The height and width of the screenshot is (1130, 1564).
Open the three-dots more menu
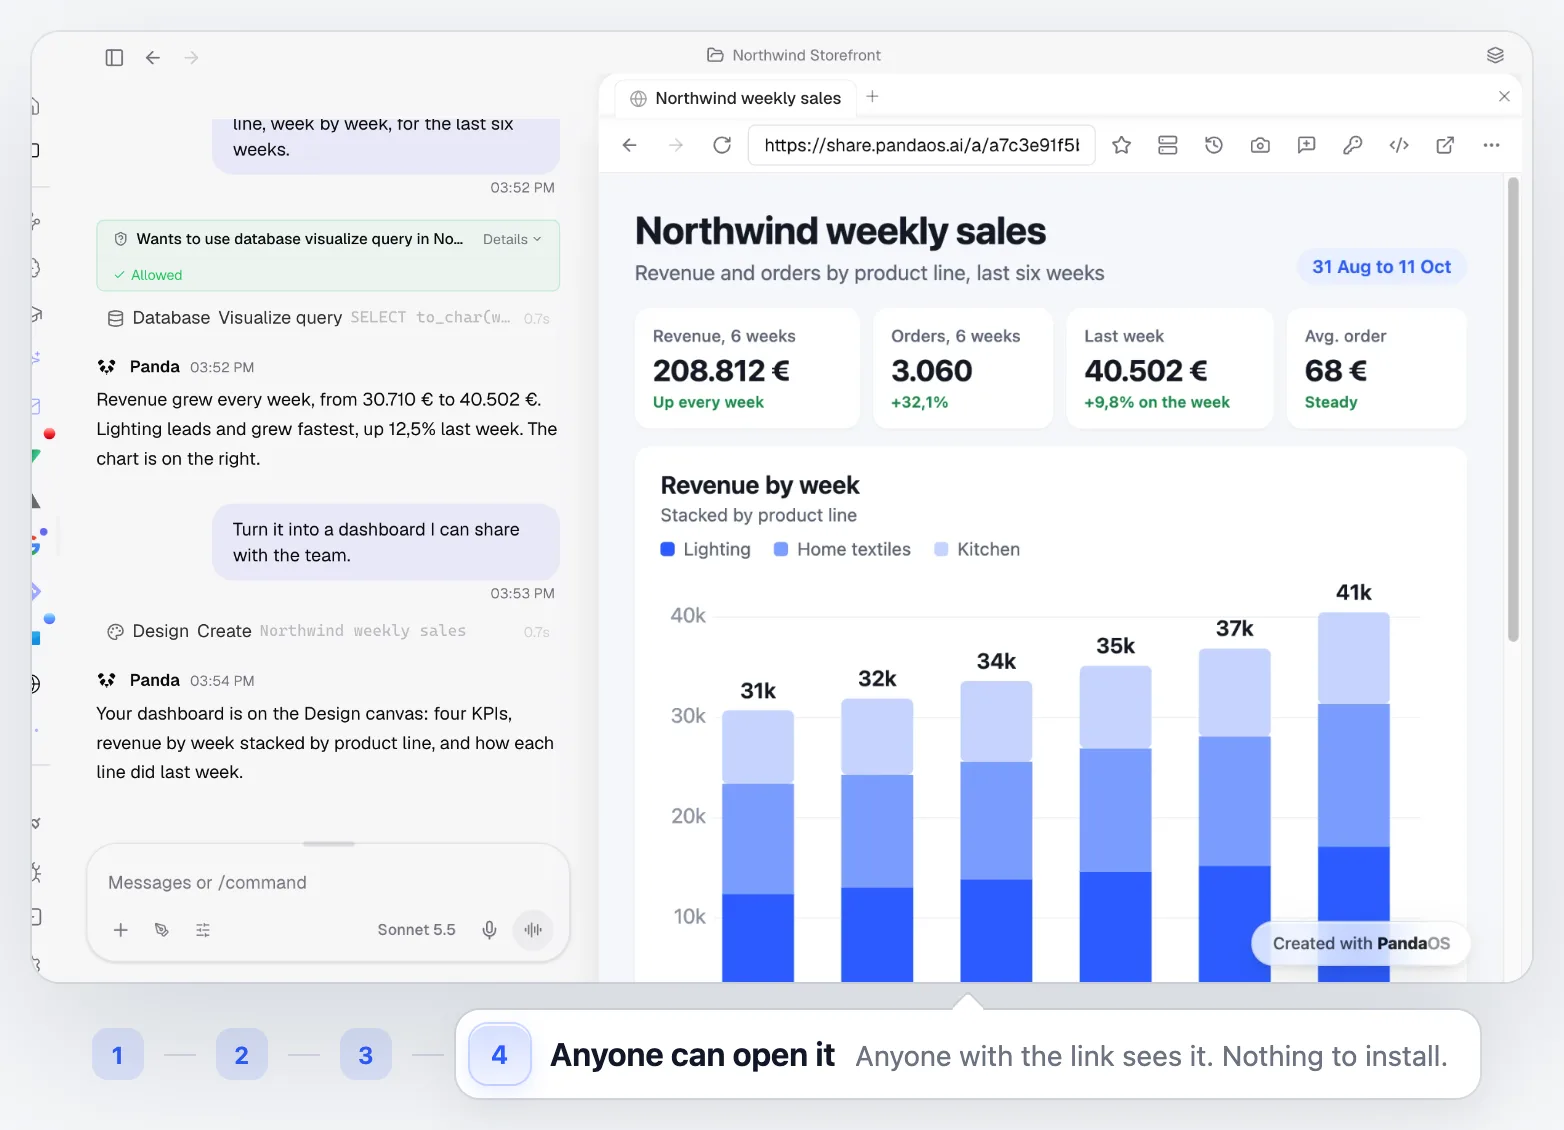pyautogui.click(x=1491, y=145)
